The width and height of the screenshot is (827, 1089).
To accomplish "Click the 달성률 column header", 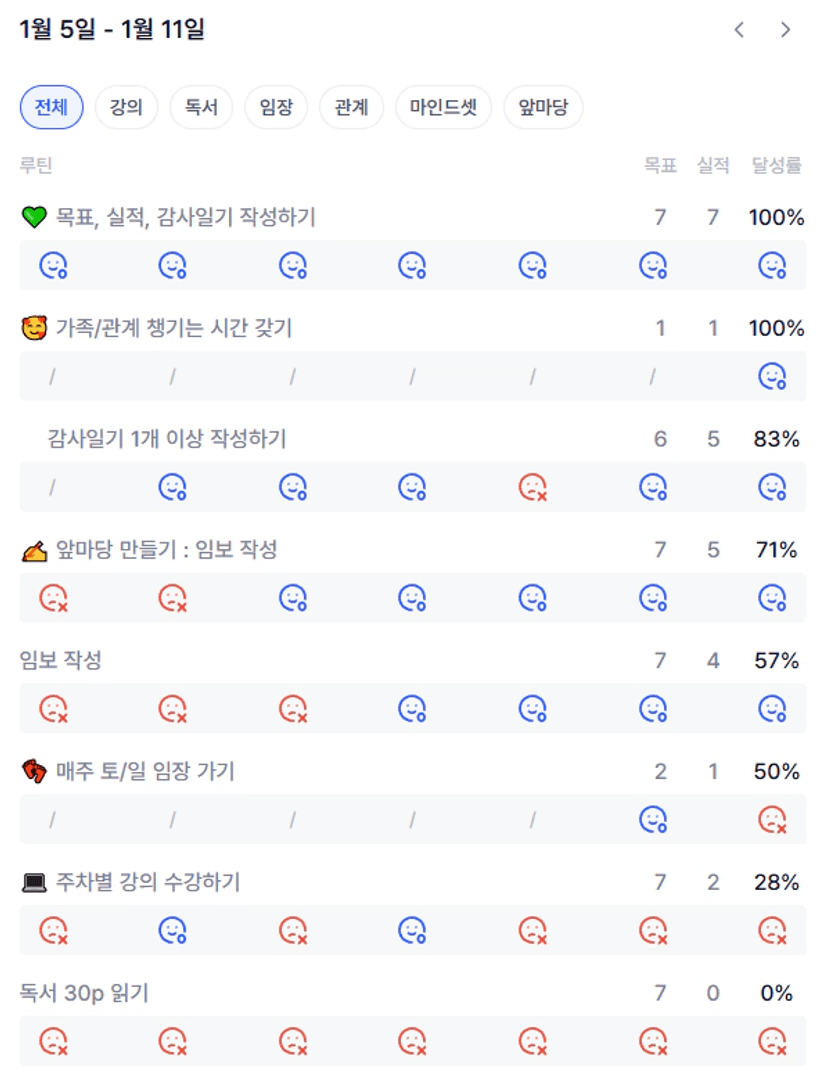I will [x=776, y=166].
